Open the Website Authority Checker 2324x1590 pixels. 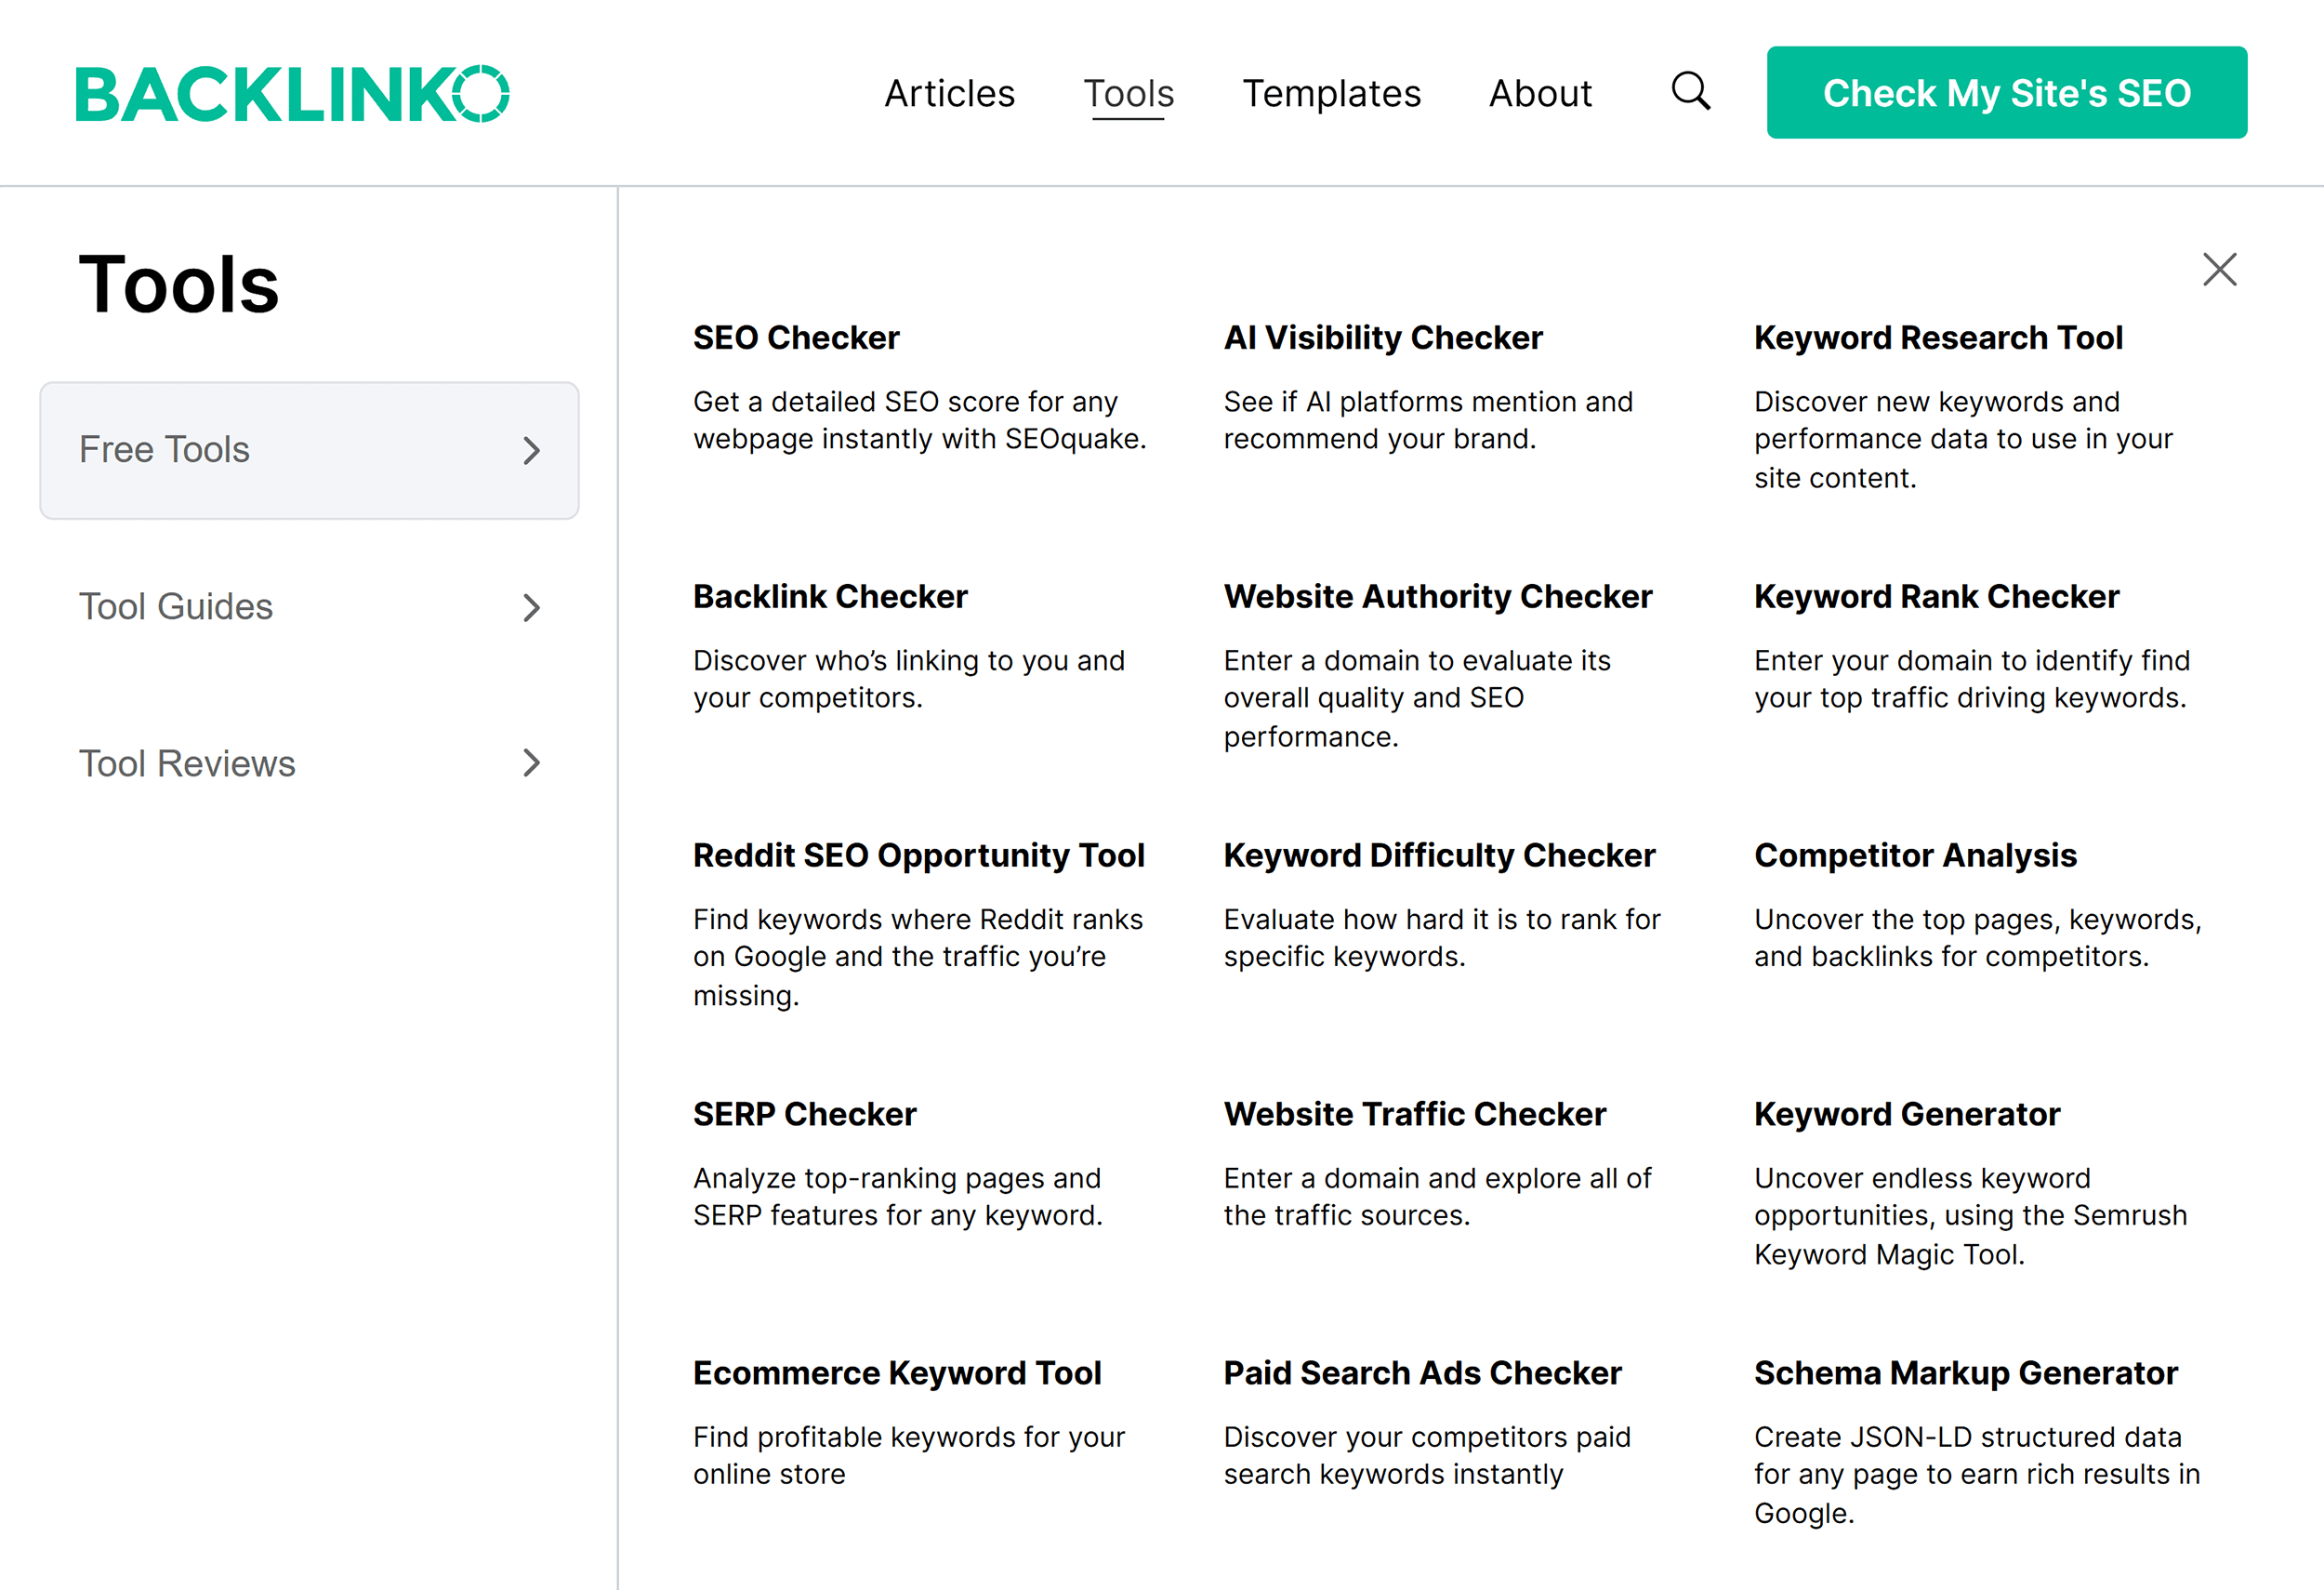(x=1437, y=596)
